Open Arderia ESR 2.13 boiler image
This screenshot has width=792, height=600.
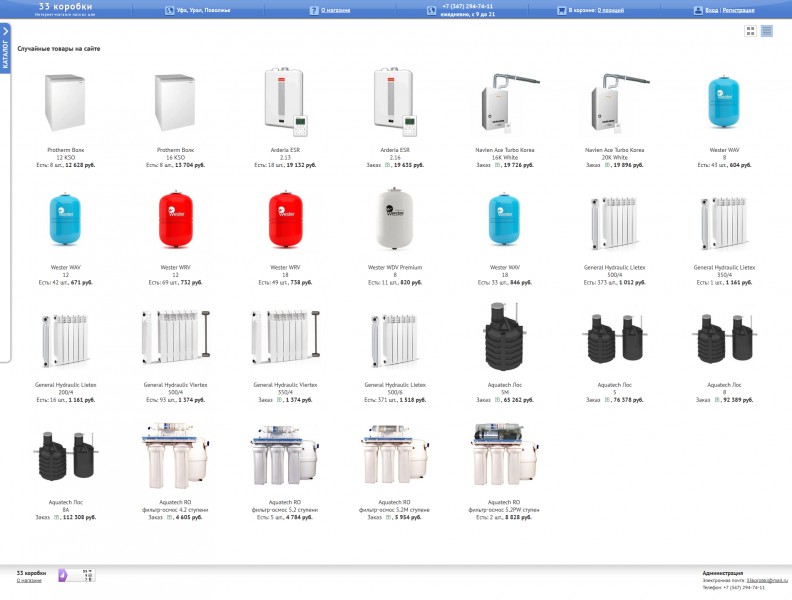[x=285, y=102]
